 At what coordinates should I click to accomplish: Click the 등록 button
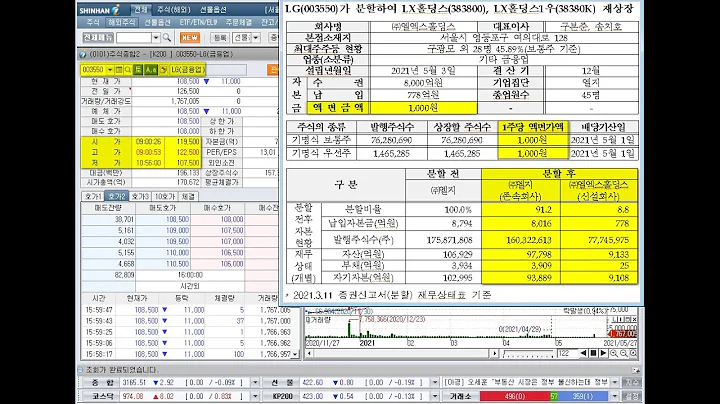click(x=220, y=38)
